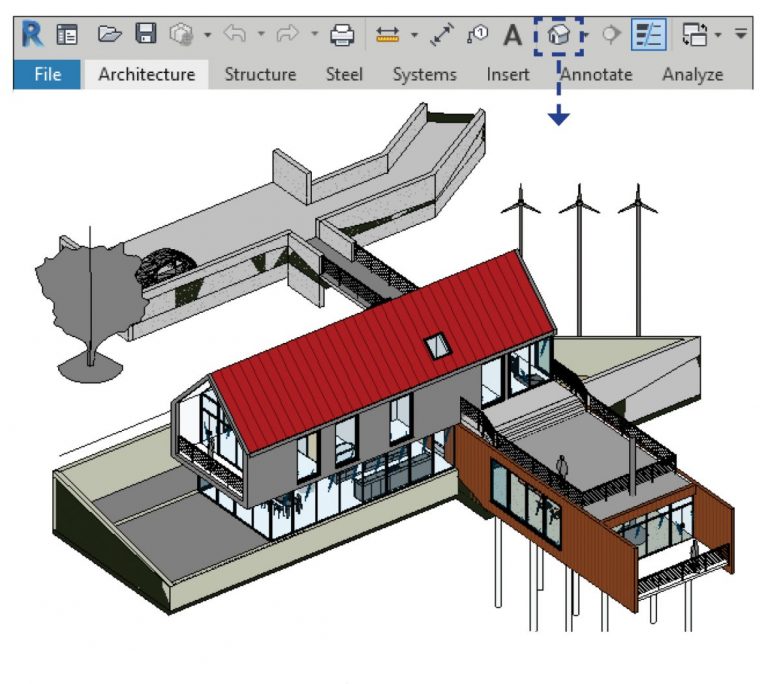Click the Undo arrow icon
The width and height of the screenshot is (768, 684).
click(233, 36)
